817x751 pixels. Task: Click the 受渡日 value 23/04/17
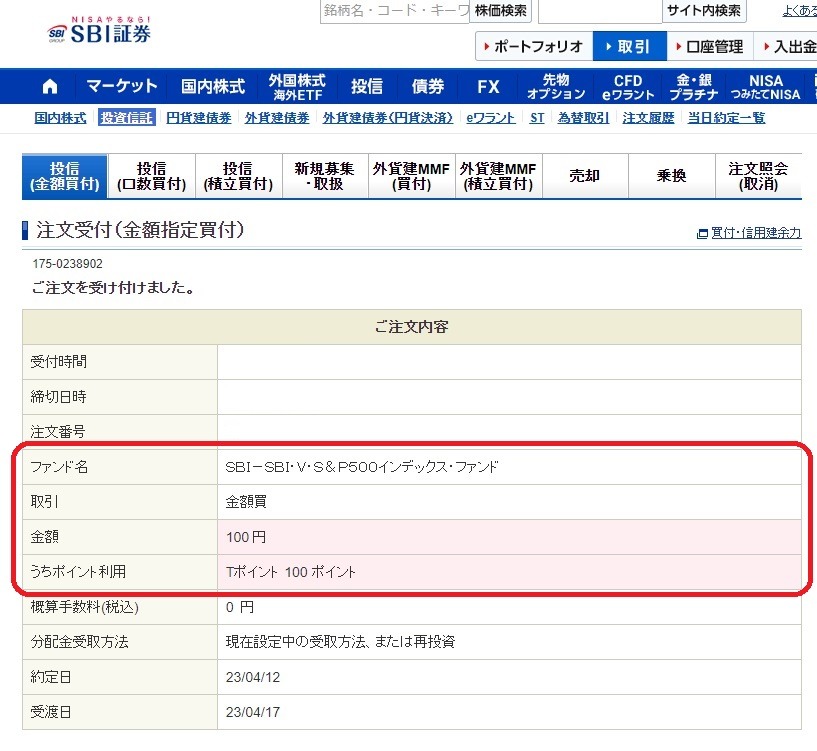(253, 712)
